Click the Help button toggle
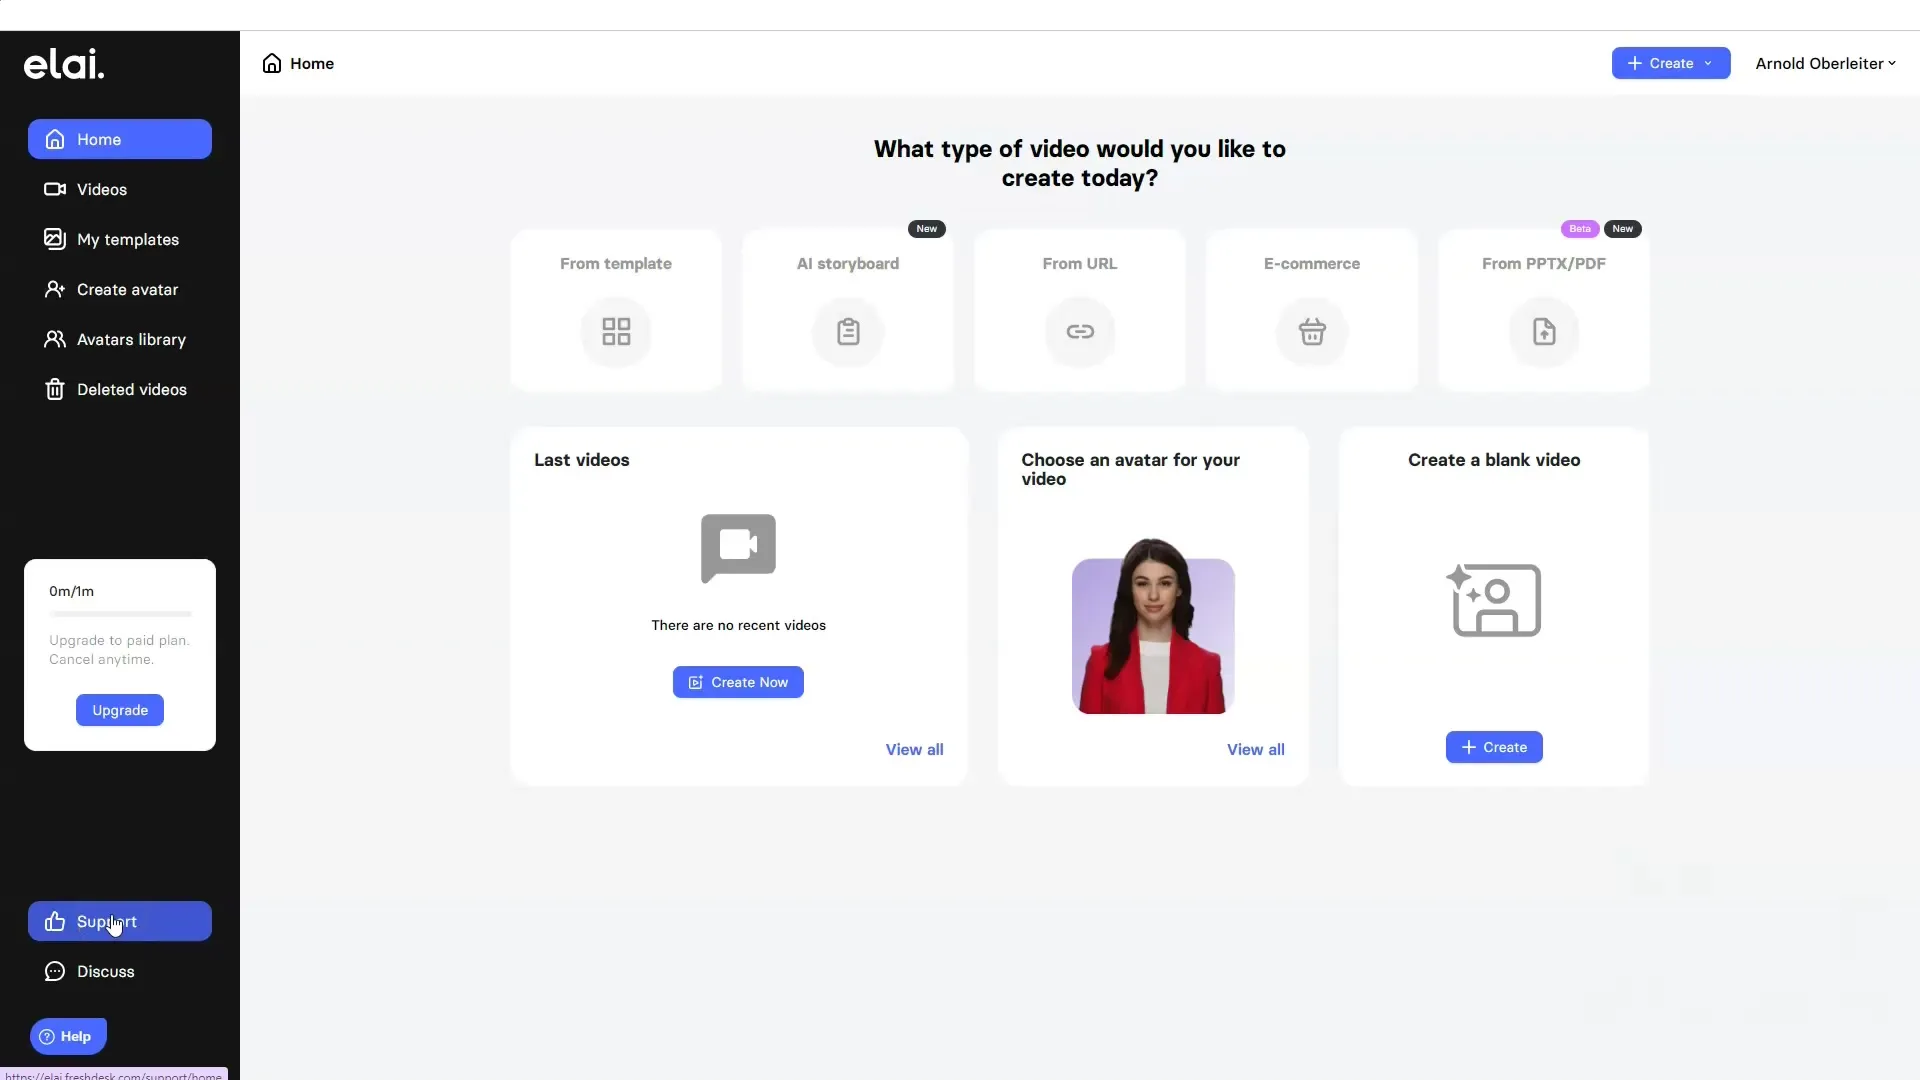The width and height of the screenshot is (1920, 1080). [66, 1035]
